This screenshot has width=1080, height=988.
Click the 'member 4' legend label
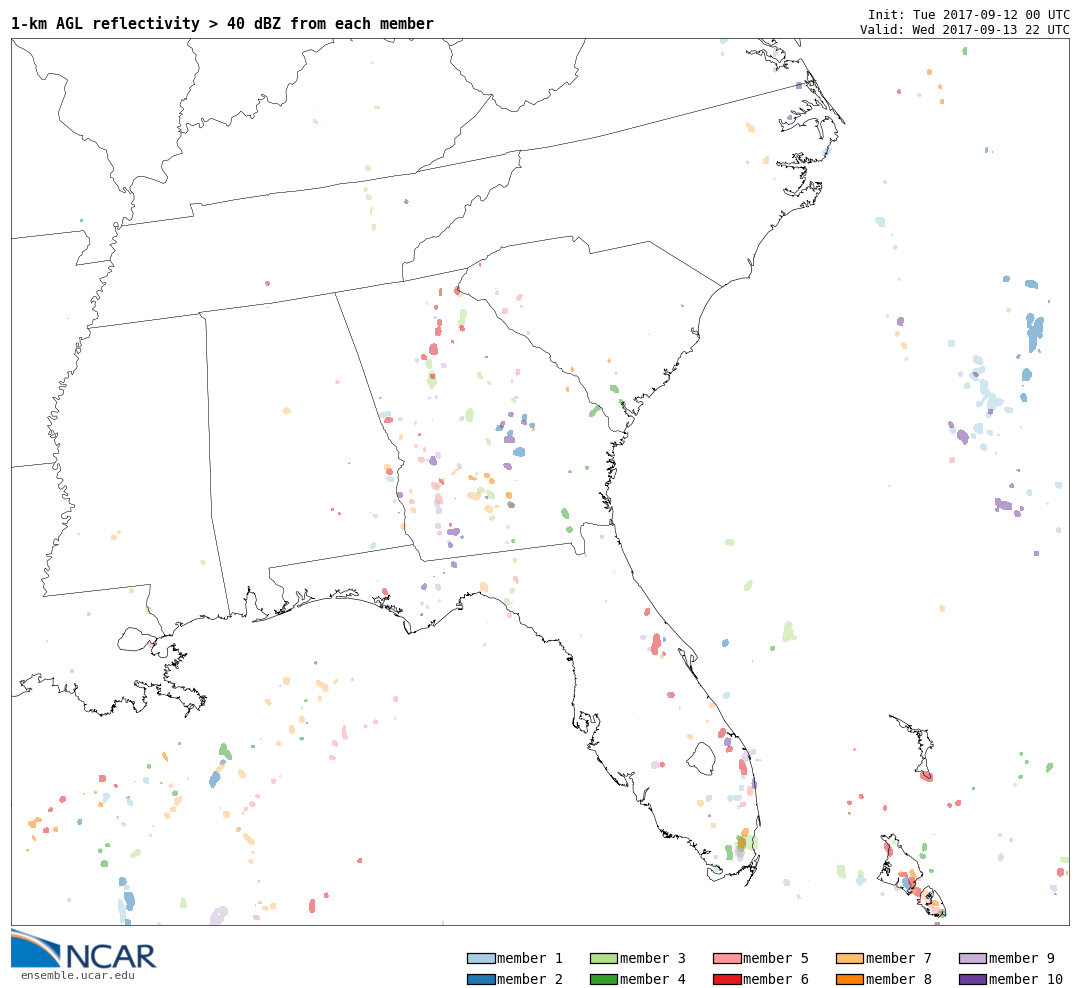(653, 979)
